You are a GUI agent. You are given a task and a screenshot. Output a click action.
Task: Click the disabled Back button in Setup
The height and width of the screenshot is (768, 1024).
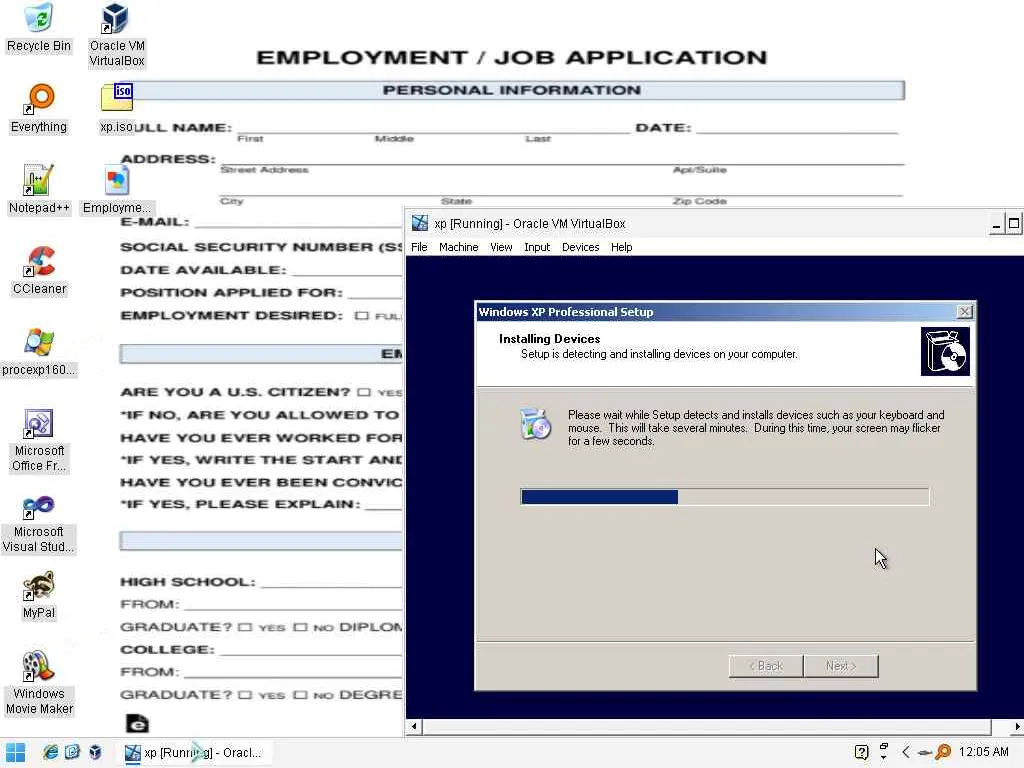point(765,665)
